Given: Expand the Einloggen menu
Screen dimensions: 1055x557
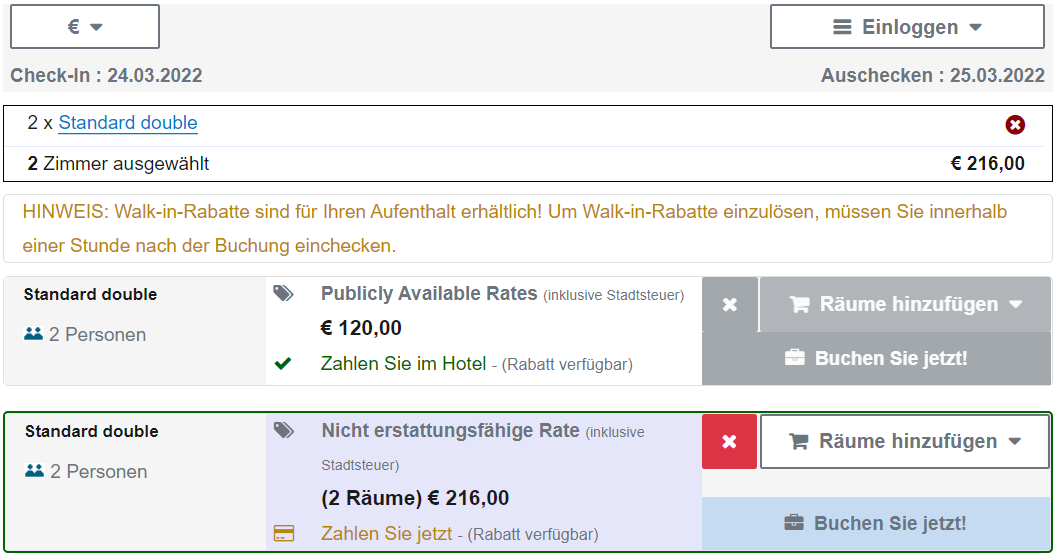Looking at the screenshot, I should coord(907,27).
